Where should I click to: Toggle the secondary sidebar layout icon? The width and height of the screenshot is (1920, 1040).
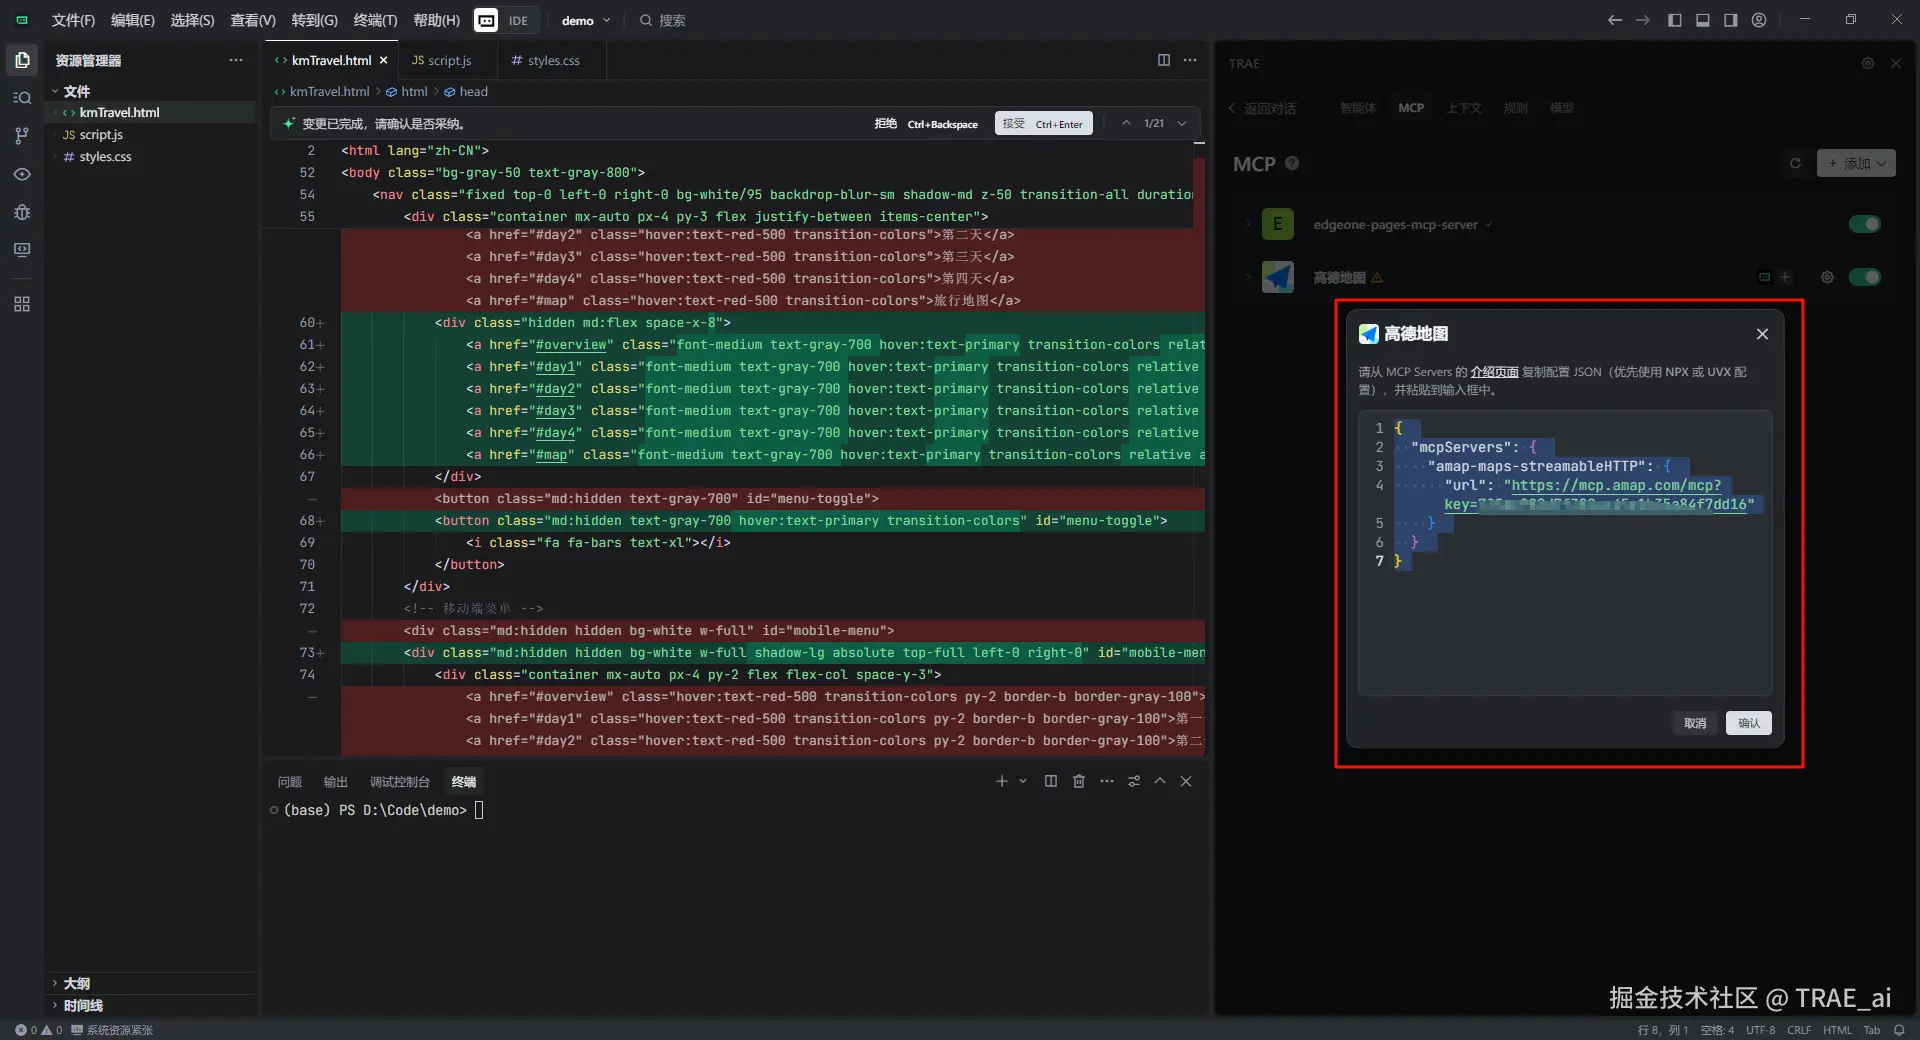1731,20
